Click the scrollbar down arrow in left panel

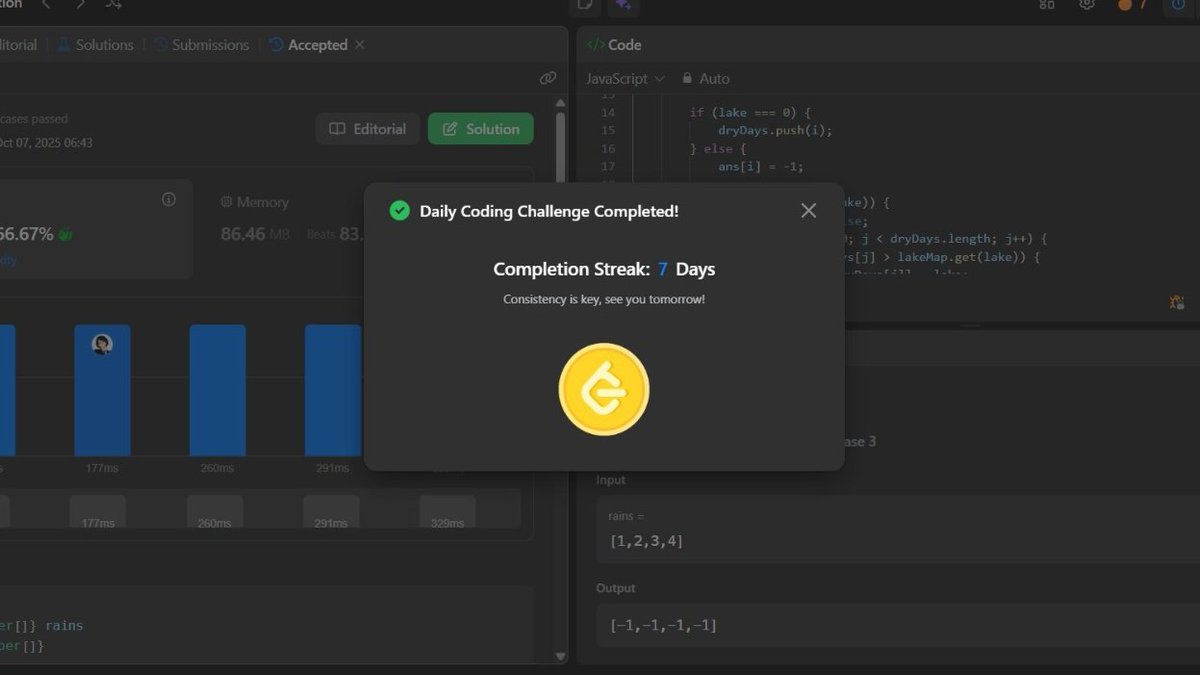[x=560, y=657]
